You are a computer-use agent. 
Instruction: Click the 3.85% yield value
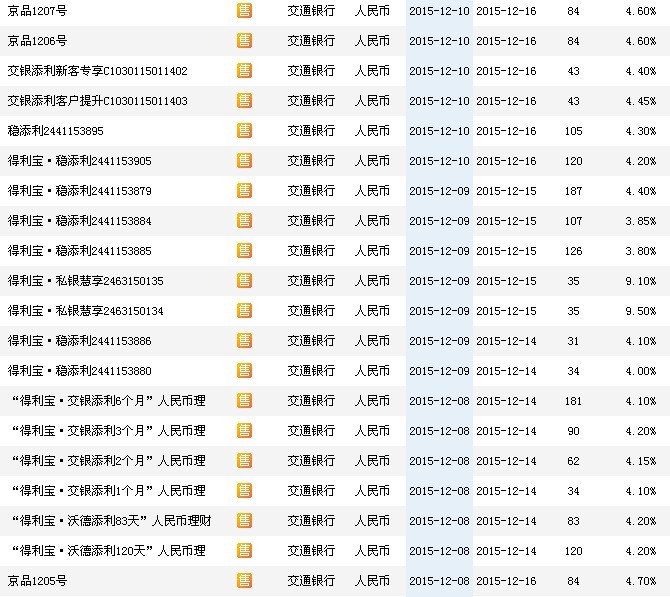[x=641, y=221]
